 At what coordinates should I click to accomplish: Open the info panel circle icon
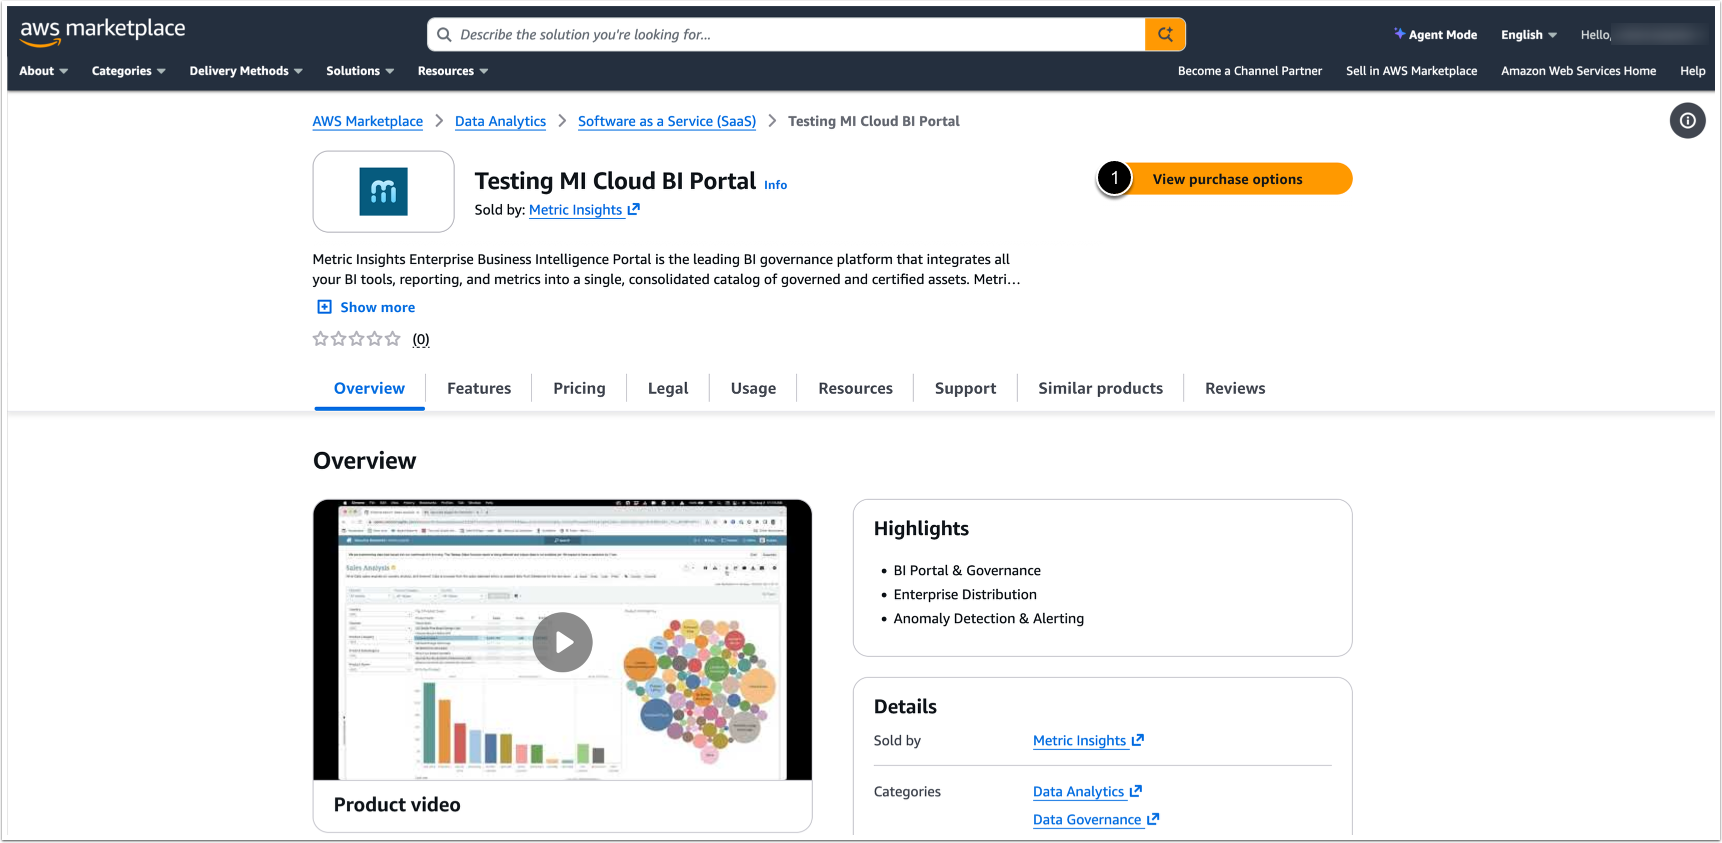(1687, 121)
